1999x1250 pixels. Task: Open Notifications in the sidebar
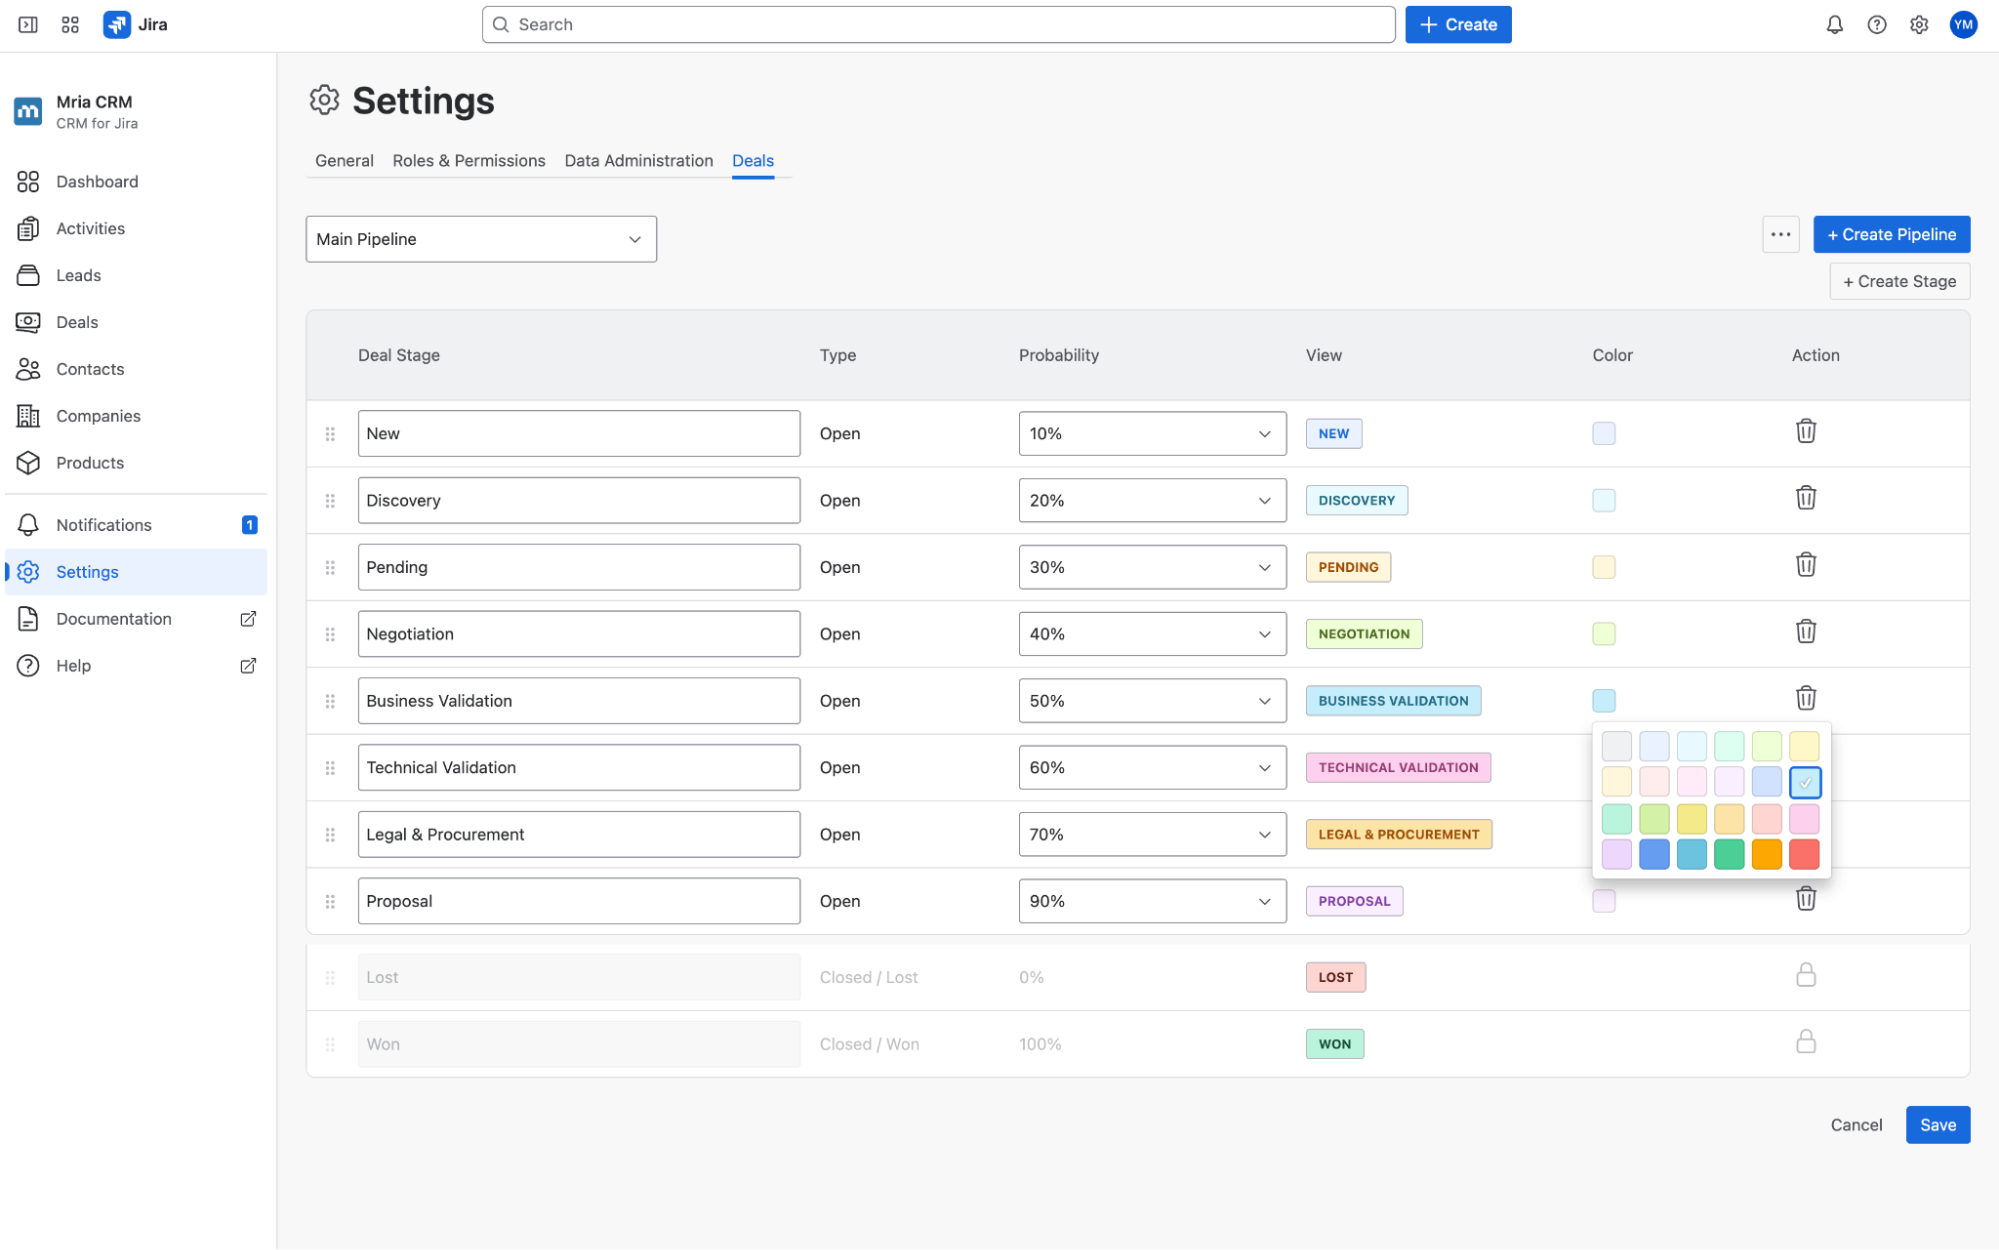(136, 525)
